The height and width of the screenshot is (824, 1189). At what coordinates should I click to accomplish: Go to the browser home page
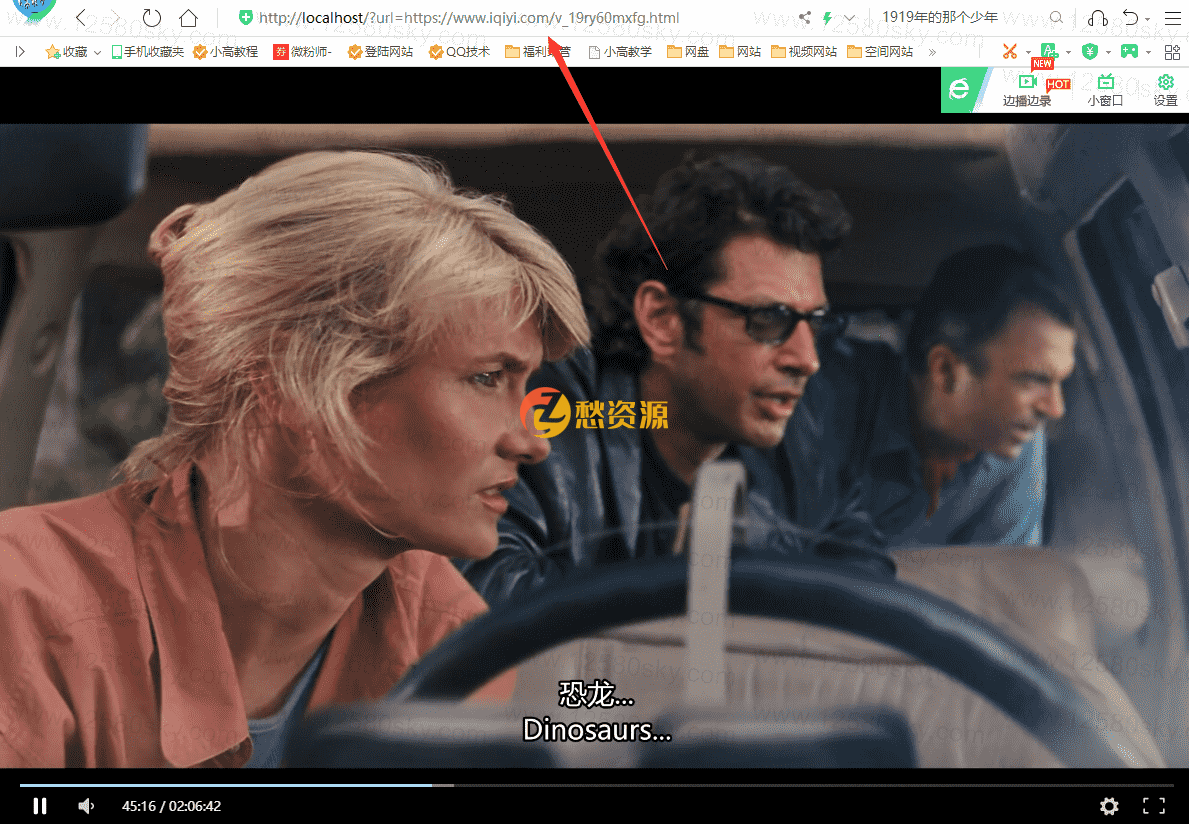[188, 18]
